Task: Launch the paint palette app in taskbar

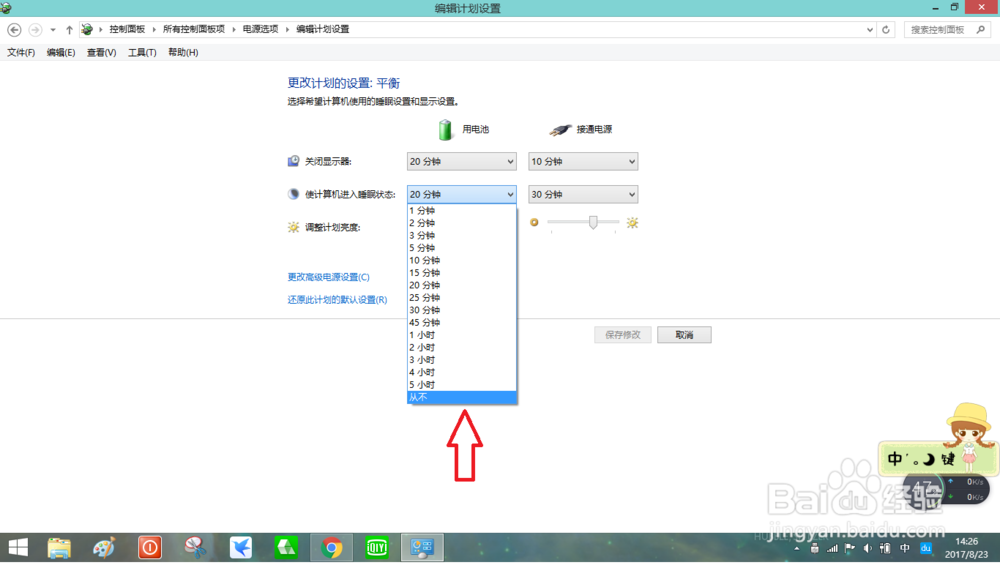Action: coord(104,548)
